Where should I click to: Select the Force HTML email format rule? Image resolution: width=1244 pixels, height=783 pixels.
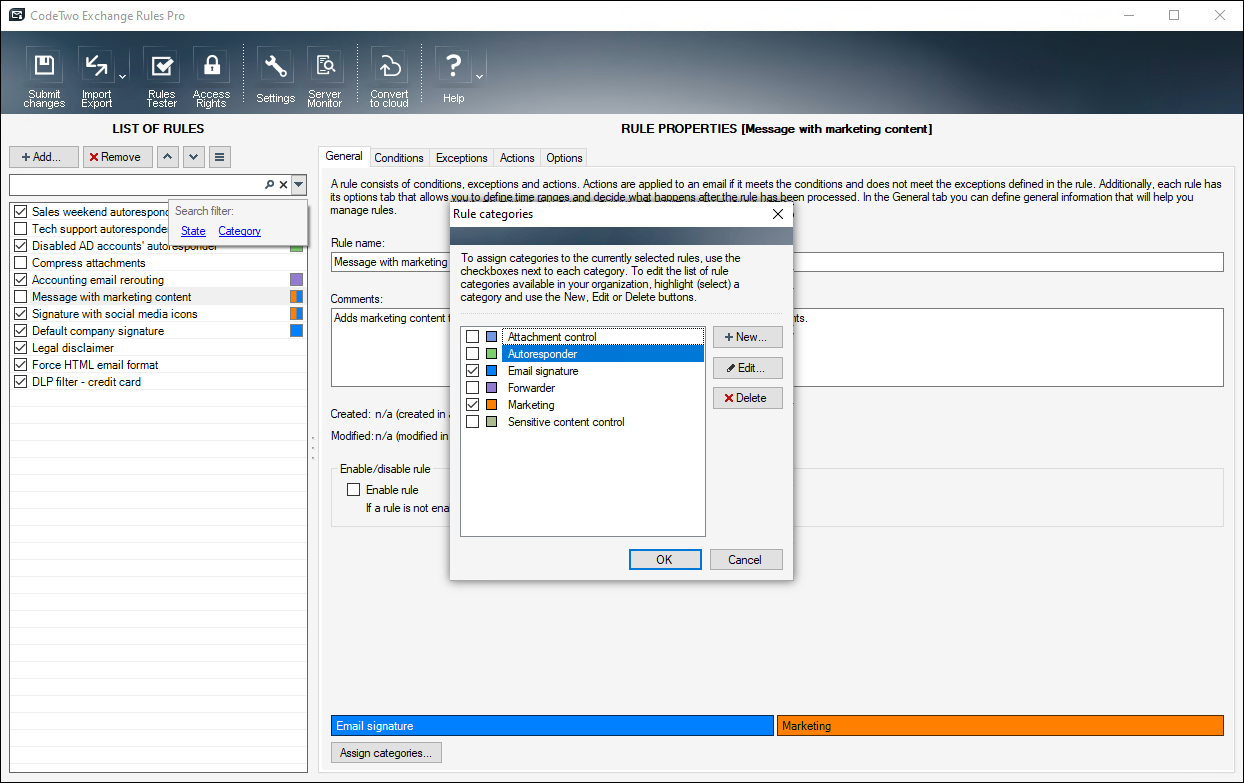(x=95, y=365)
